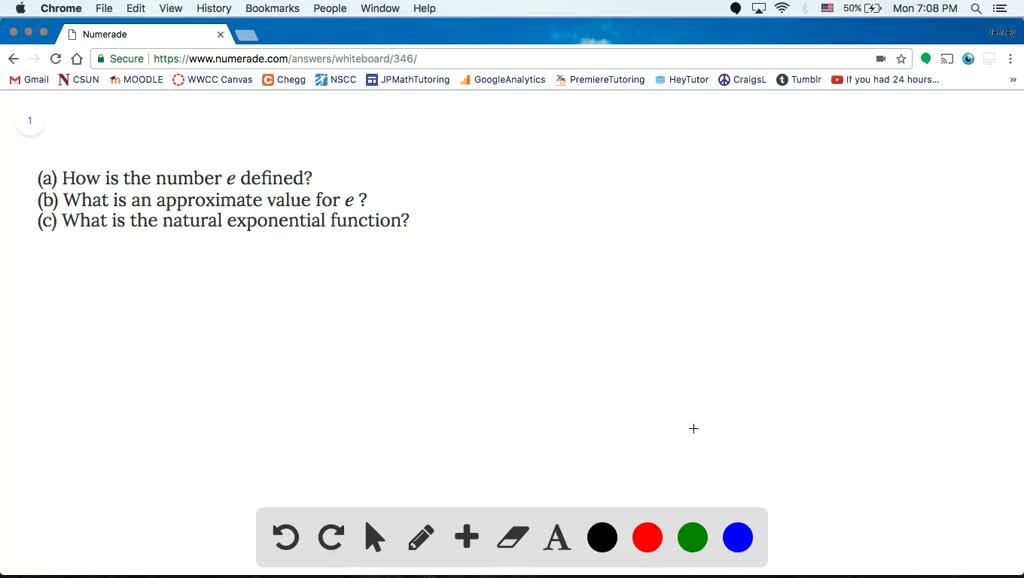Viewport: 1024px width, 578px height.
Task: Open the History menu
Action: click(x=214, y=8)
